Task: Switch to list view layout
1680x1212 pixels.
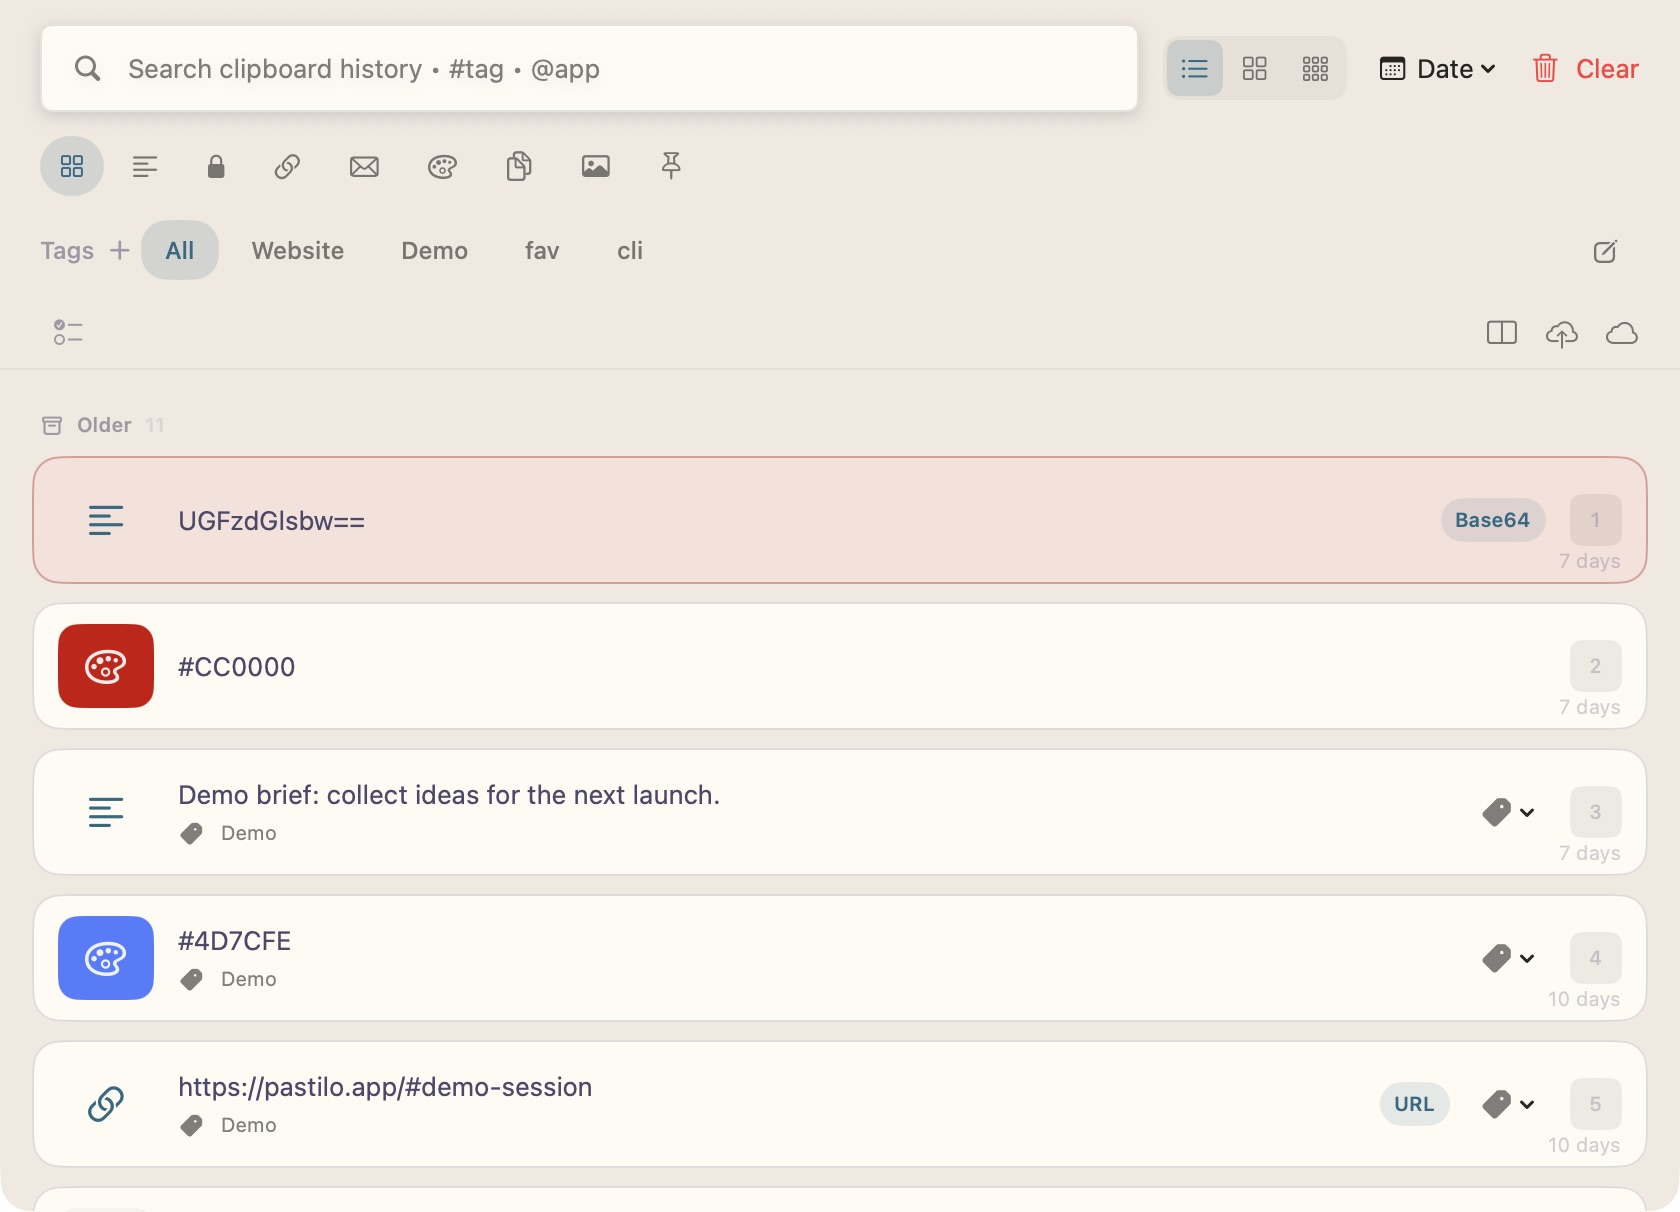Action: (x=1194, y=68)
